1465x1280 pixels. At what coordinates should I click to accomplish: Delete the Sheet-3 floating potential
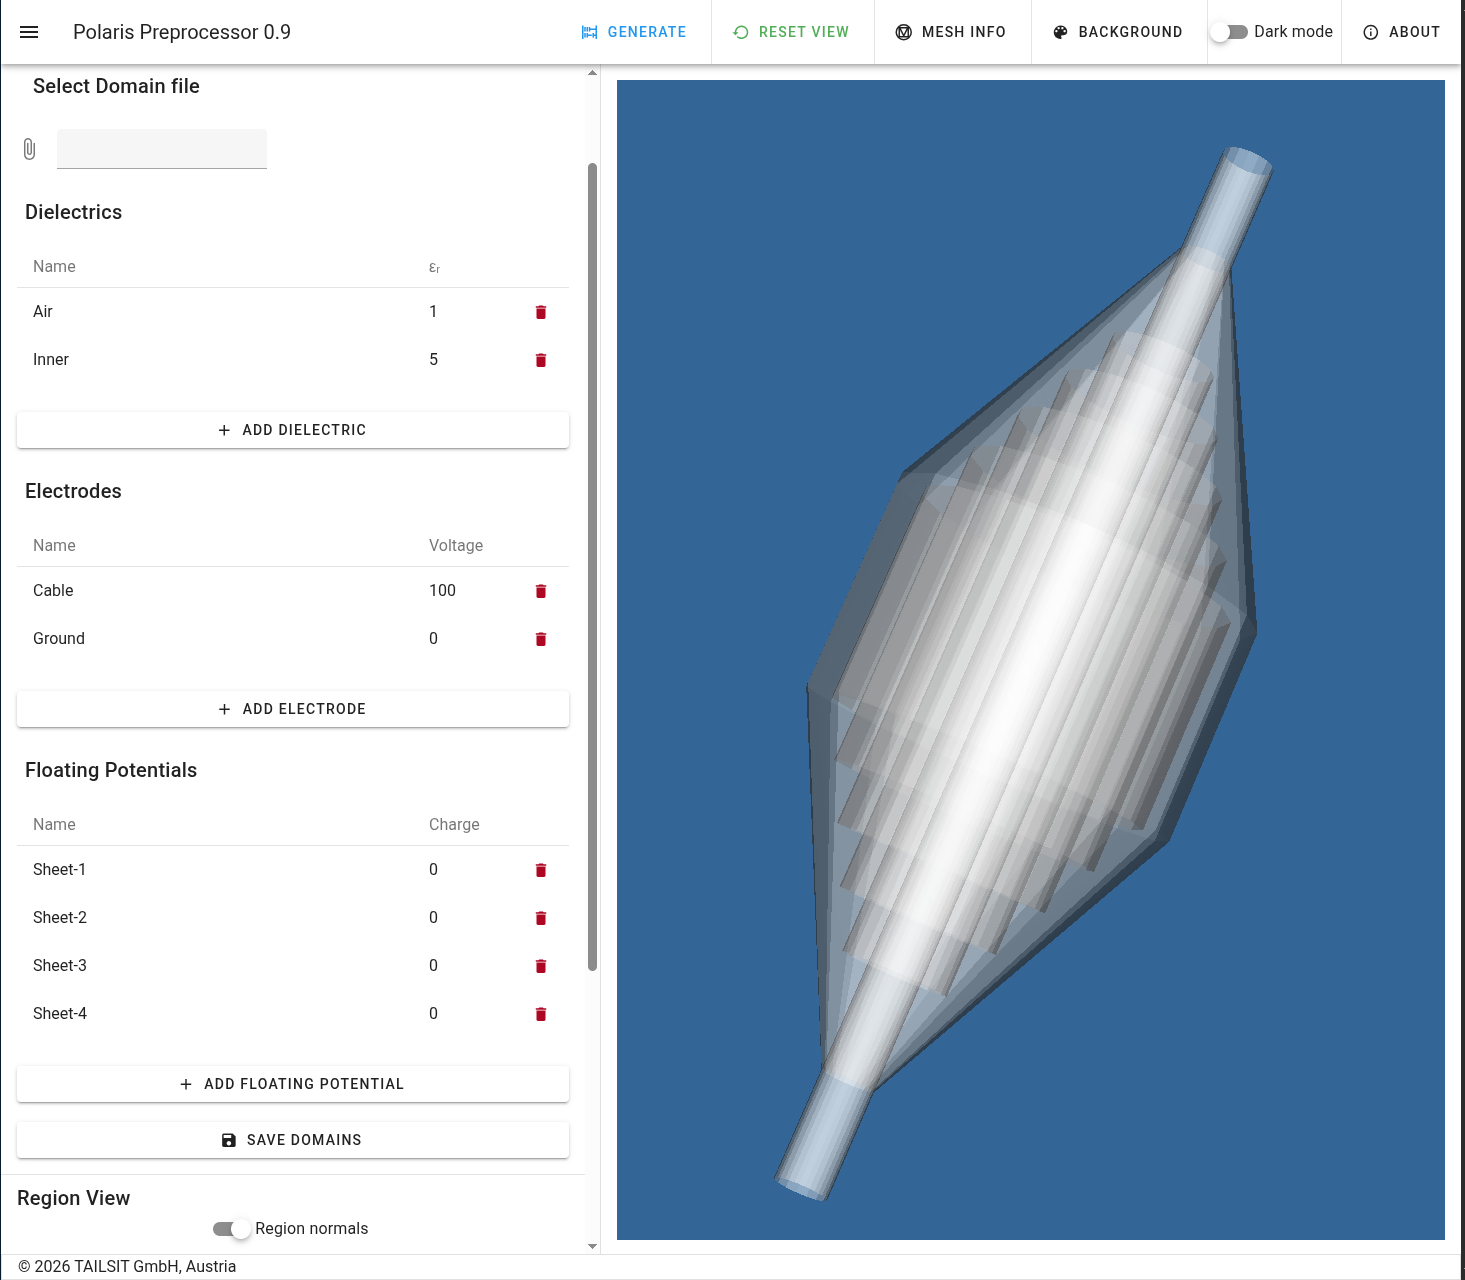click(541, 966)
